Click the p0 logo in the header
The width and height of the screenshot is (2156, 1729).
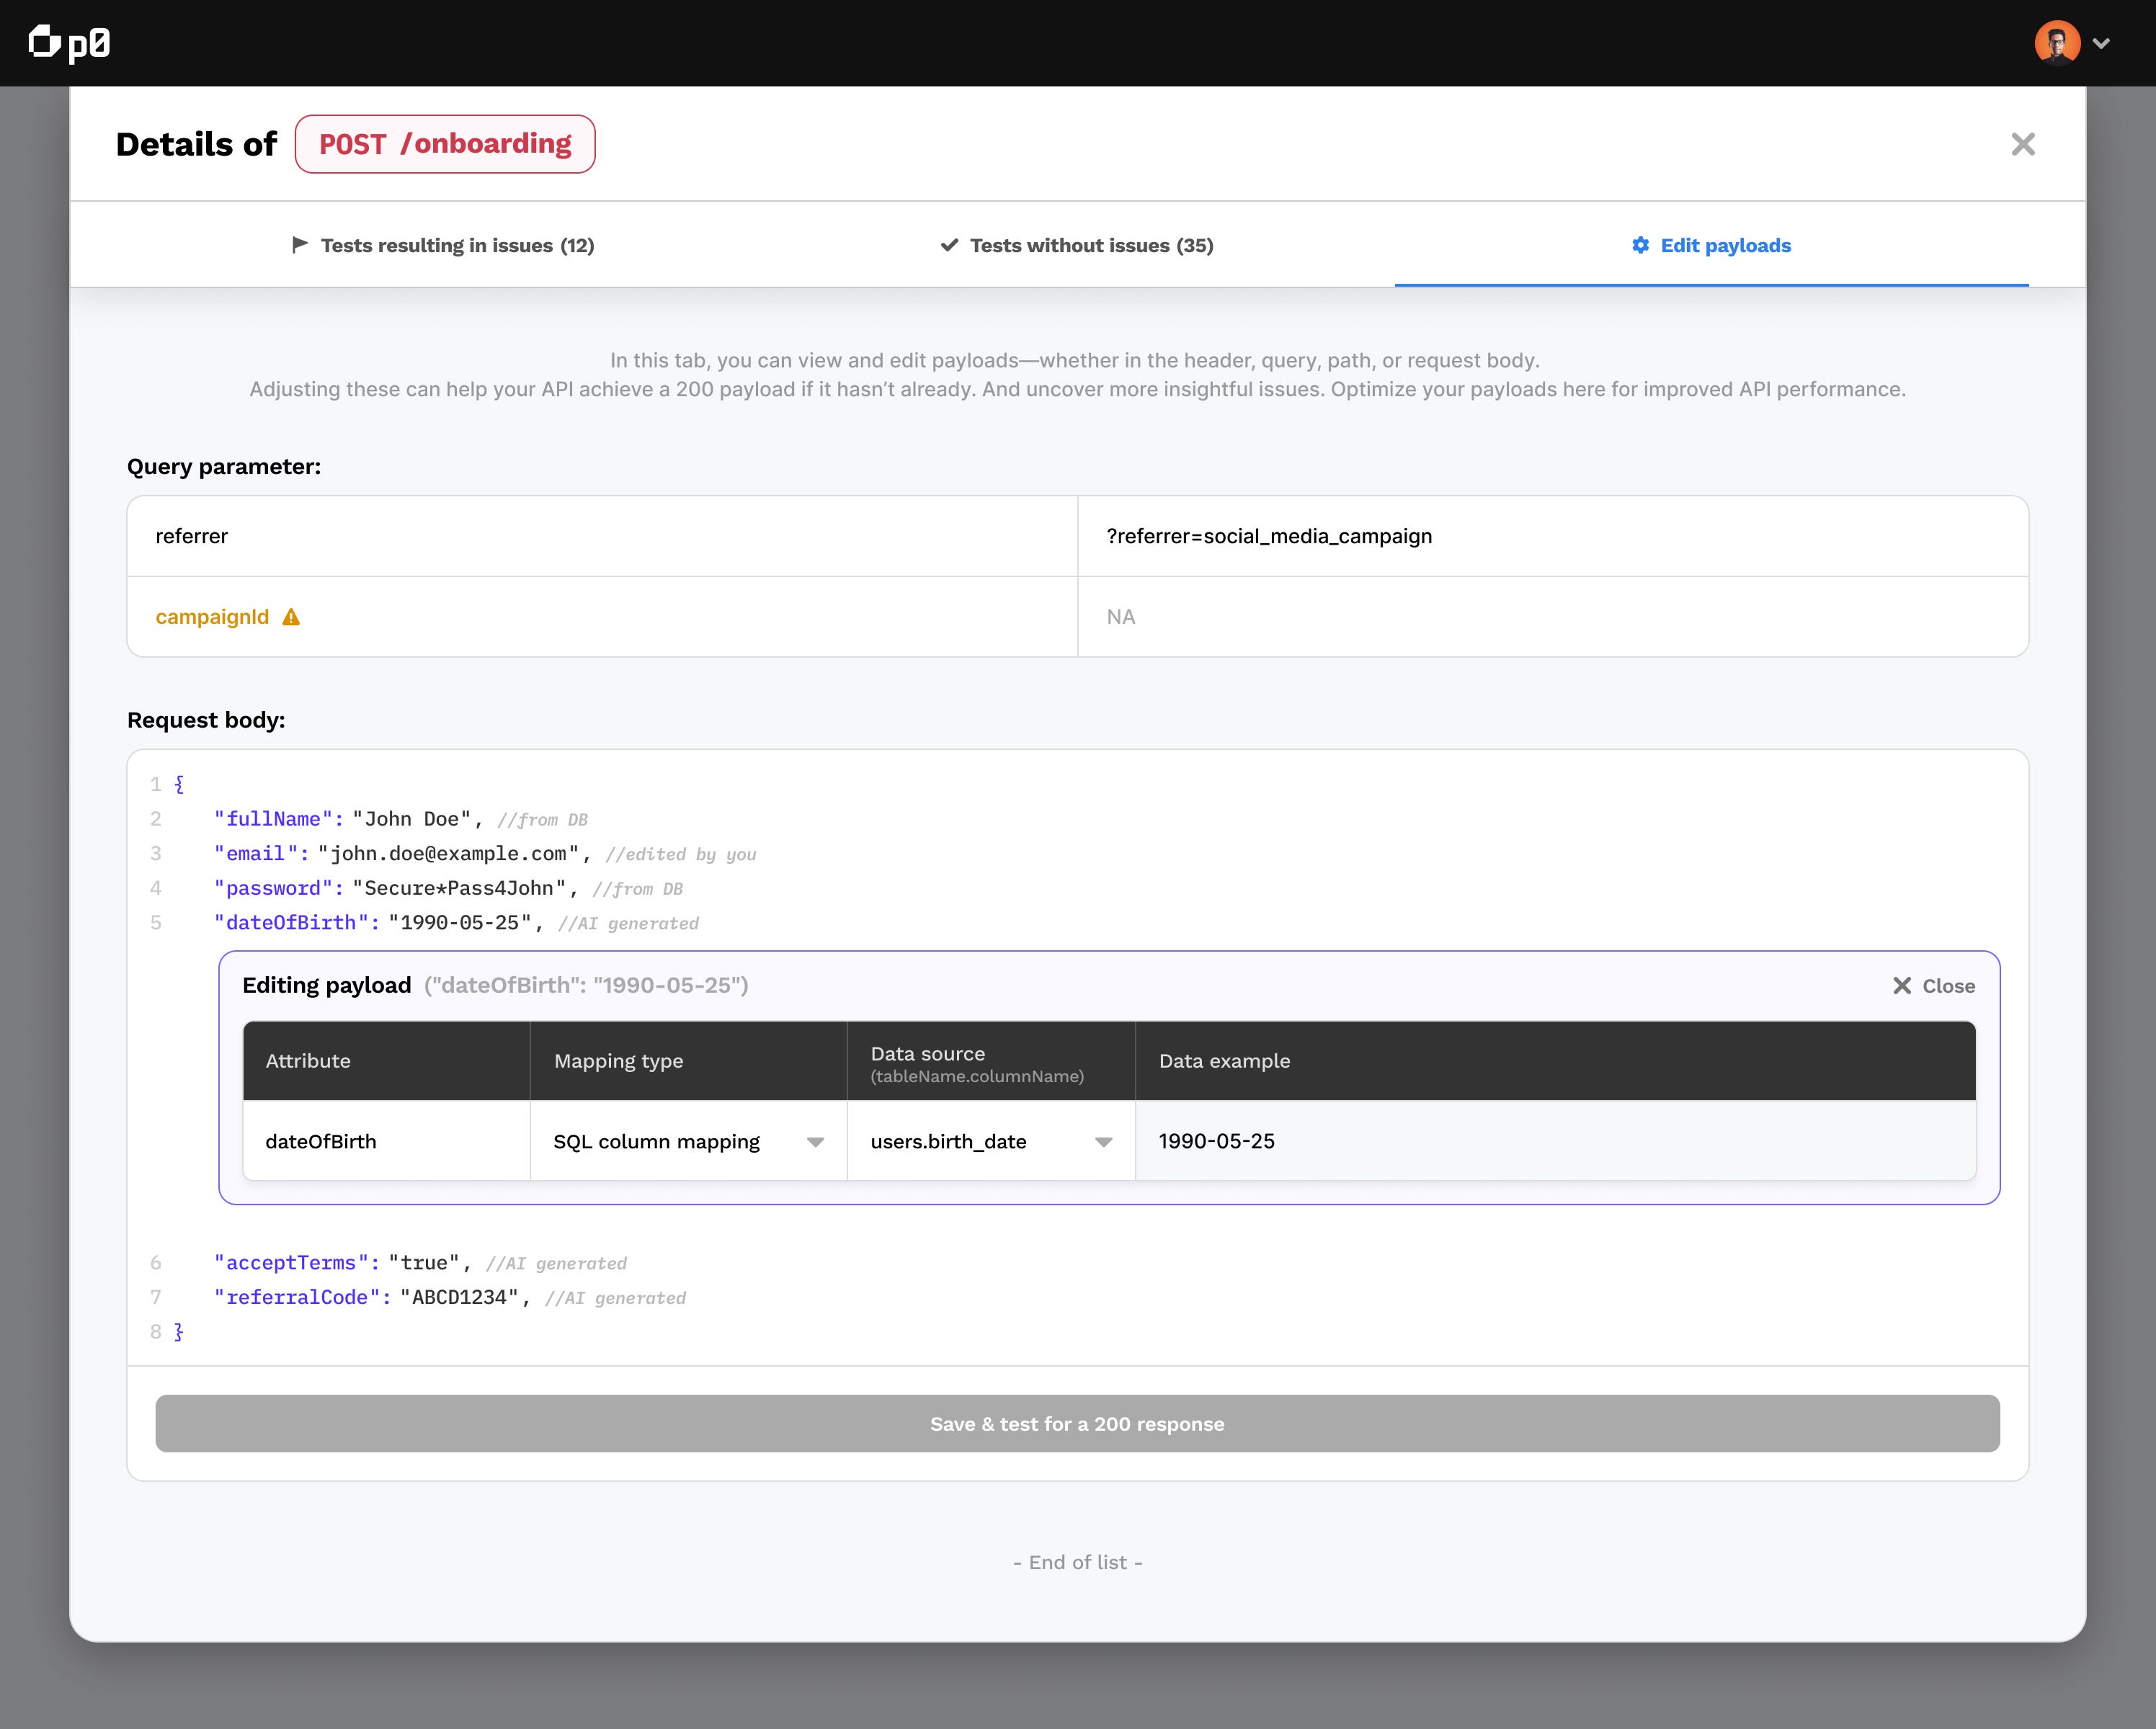(x=69, y=43)
